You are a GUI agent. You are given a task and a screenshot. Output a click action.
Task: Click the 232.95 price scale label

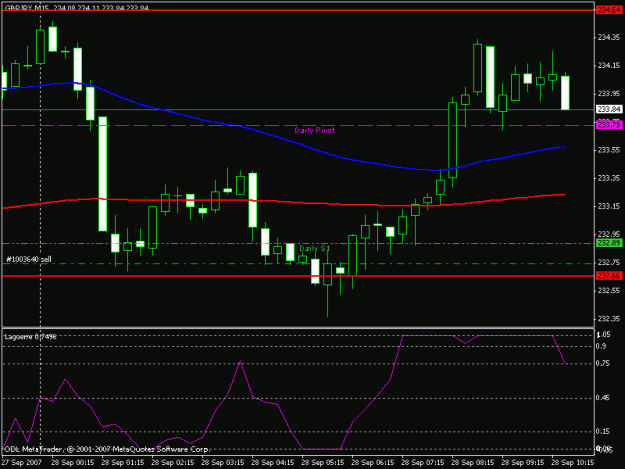pos(609,234)
